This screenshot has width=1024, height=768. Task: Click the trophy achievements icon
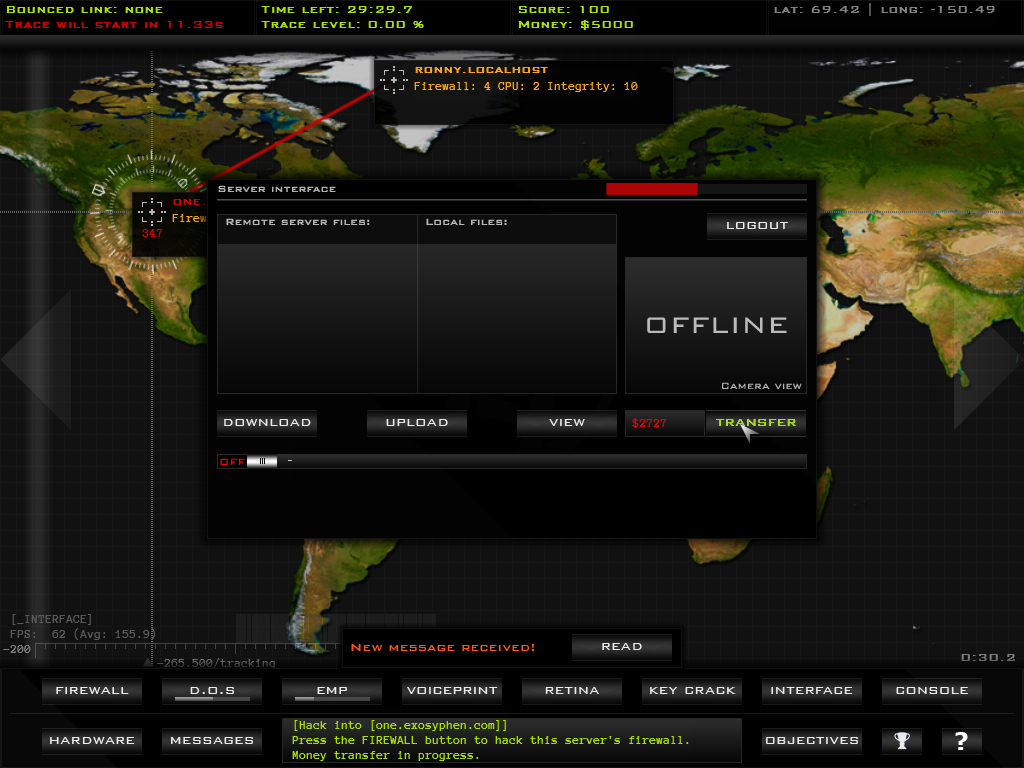click(902, 741)
